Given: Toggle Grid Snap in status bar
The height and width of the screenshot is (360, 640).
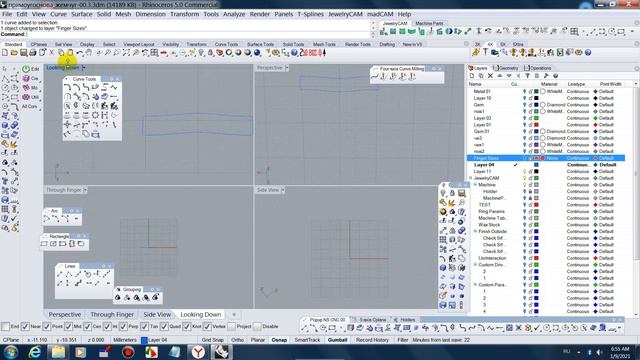Looking at the screenshot, I should (x=212, y=340).
